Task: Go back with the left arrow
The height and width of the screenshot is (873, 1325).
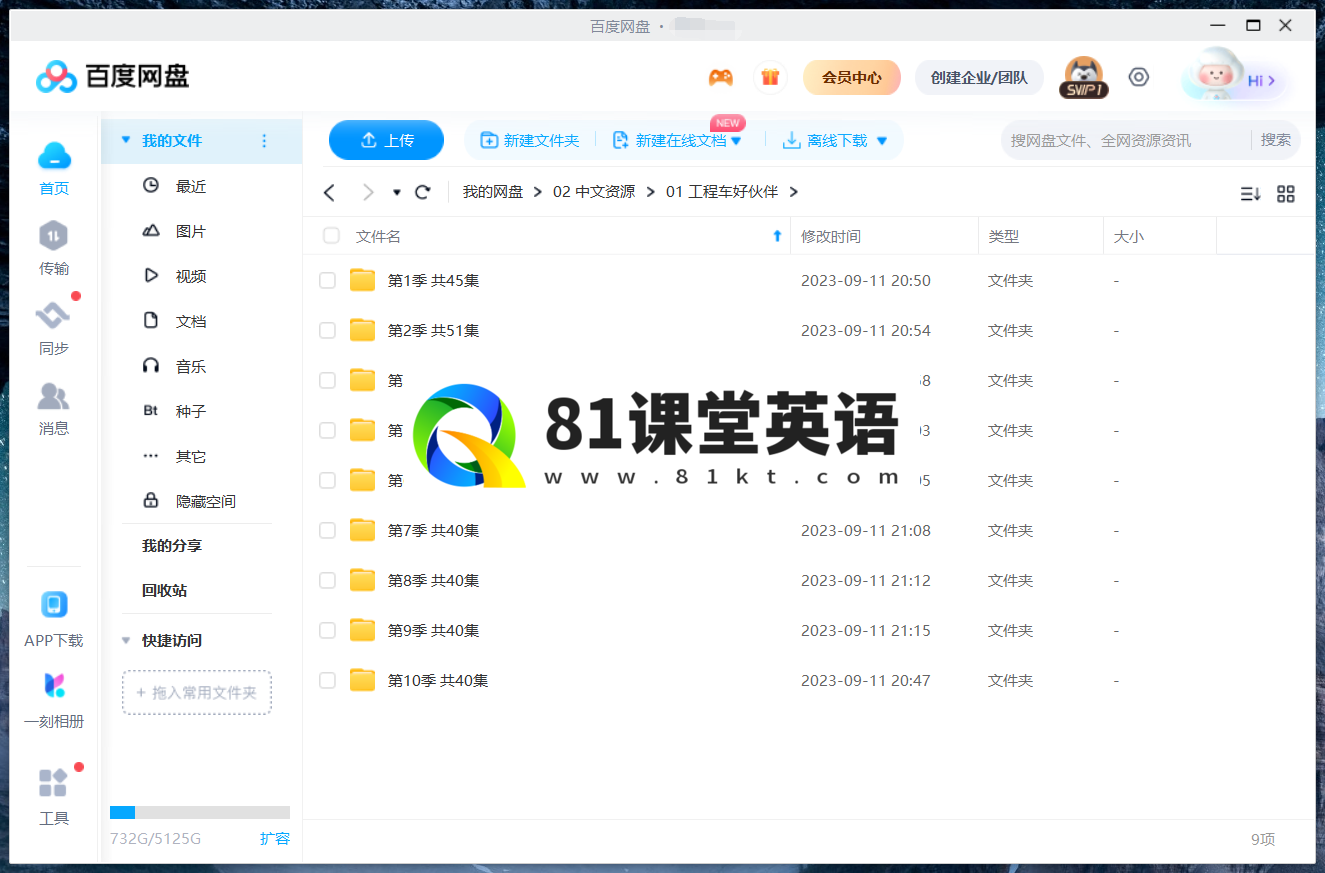Action: [x=329, y=192]
